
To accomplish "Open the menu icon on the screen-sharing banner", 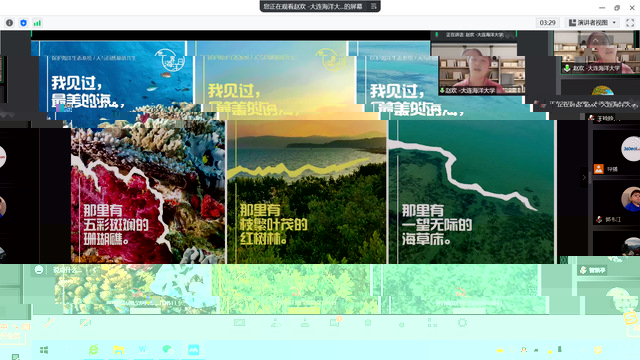I will coord(373,6).
